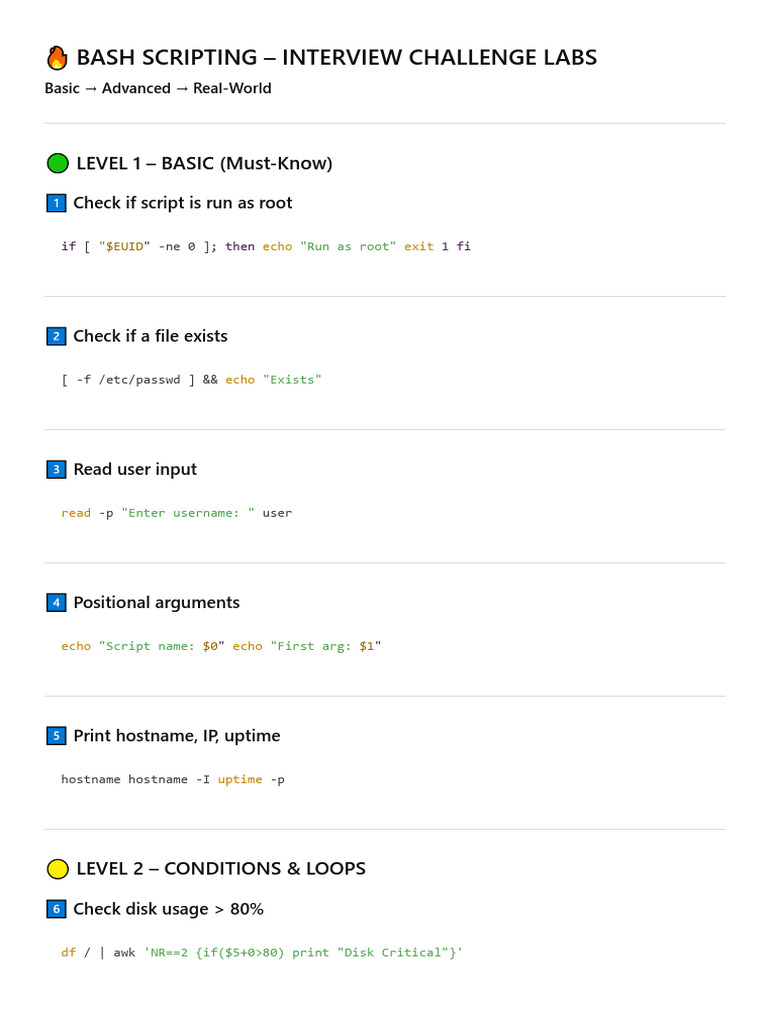Click the 'Check disk usage > 80%' heading
This screenshot has height=1024, width=768.
pyautogui.click(x=168, y=909)
